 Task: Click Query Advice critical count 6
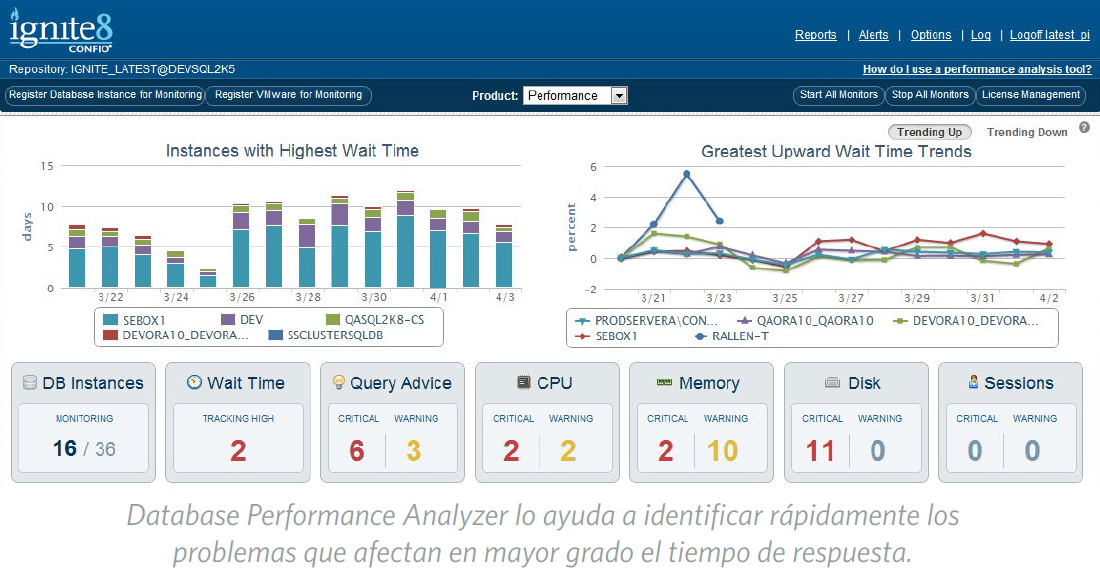[357, 451]
